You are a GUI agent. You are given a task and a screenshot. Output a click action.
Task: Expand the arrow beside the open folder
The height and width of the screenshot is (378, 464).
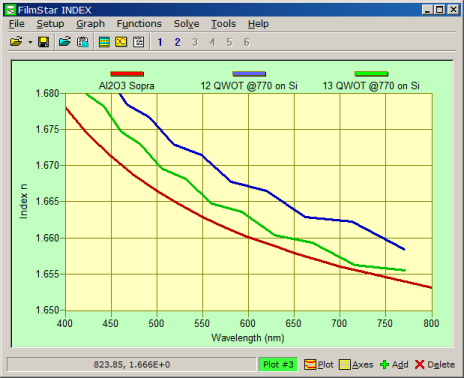tap(30, 42)
